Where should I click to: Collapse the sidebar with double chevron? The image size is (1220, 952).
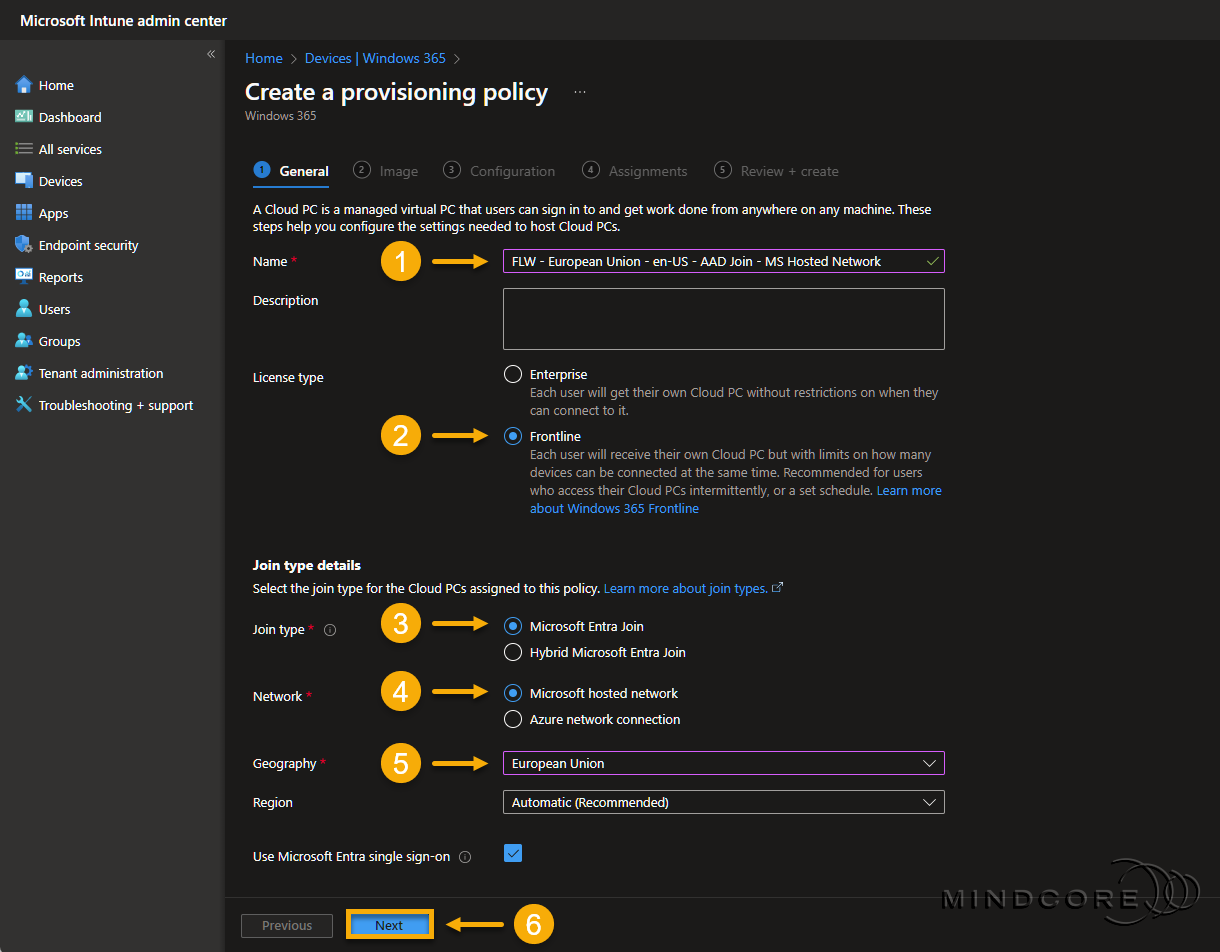(211, 54)
